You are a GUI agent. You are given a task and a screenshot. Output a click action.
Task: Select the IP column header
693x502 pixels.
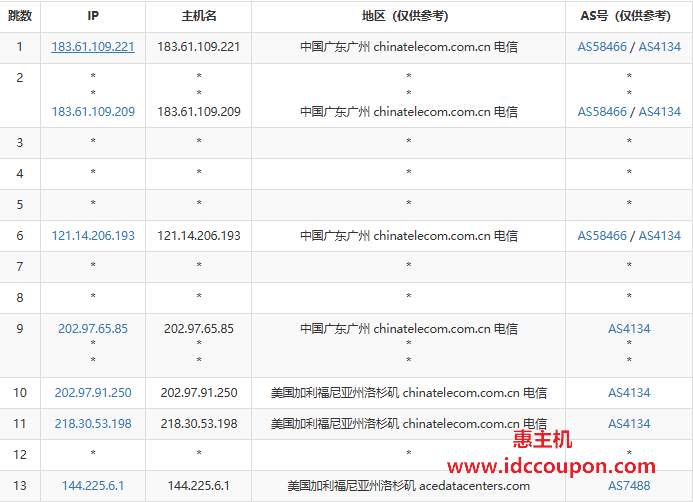tap(93, 16)
